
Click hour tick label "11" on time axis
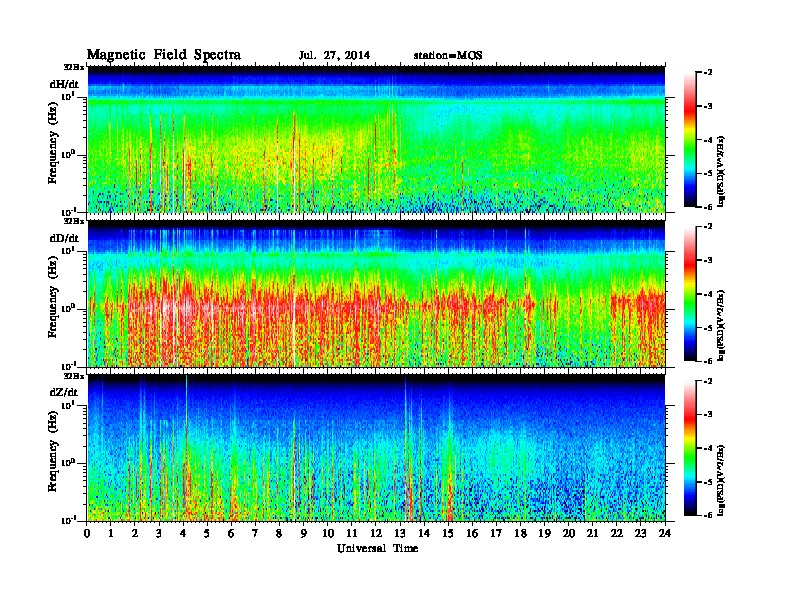352,533
